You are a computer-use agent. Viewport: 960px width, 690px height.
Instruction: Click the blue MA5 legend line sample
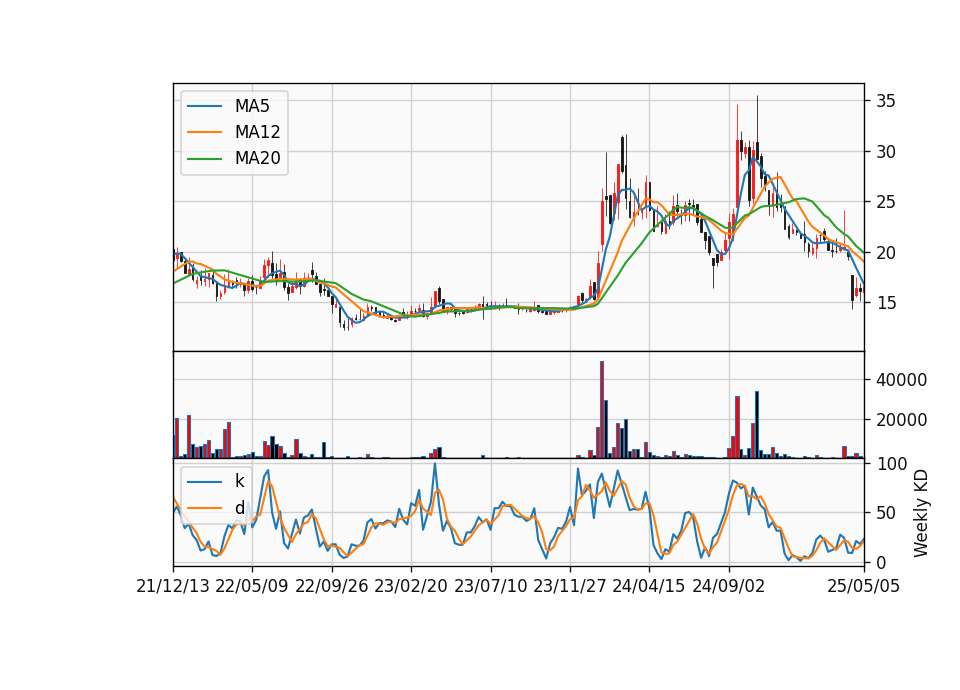pos(204,106)
